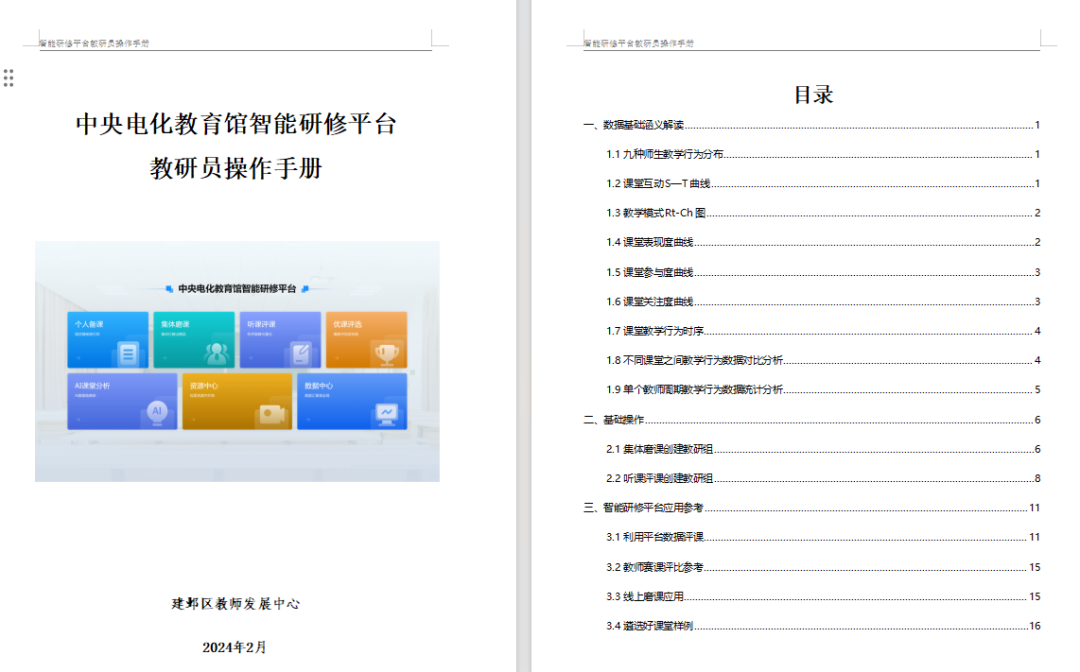Click the monitor chart icon on the 数据中心 tile
Viewport: 1080px width, 672px height.
385,412
